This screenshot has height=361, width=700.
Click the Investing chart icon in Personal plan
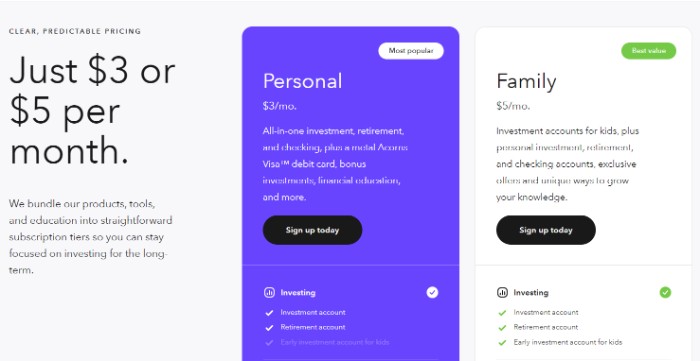pyautogui.click(x=269, y=293)
